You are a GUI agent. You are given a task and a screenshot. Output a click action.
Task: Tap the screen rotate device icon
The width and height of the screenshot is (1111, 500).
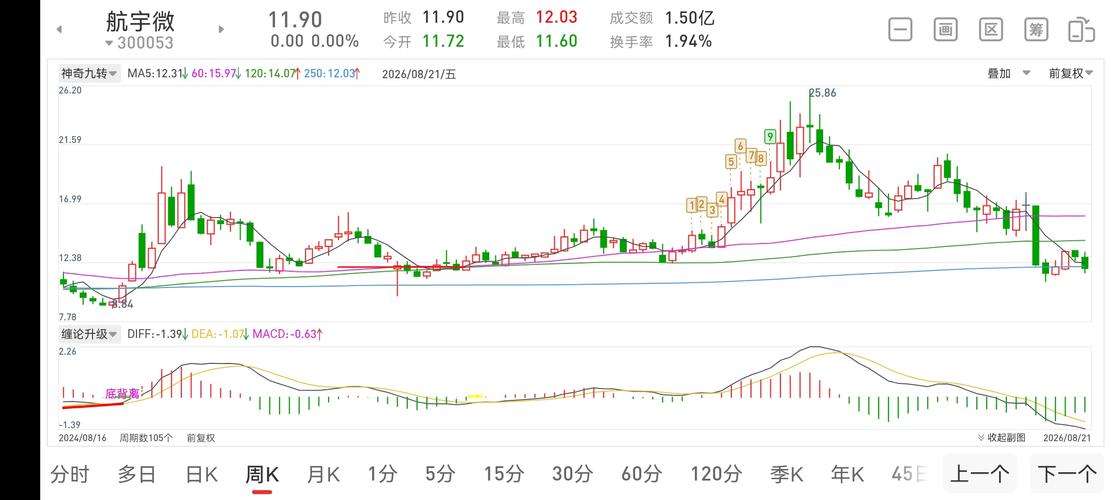(x=1081, y=30)
